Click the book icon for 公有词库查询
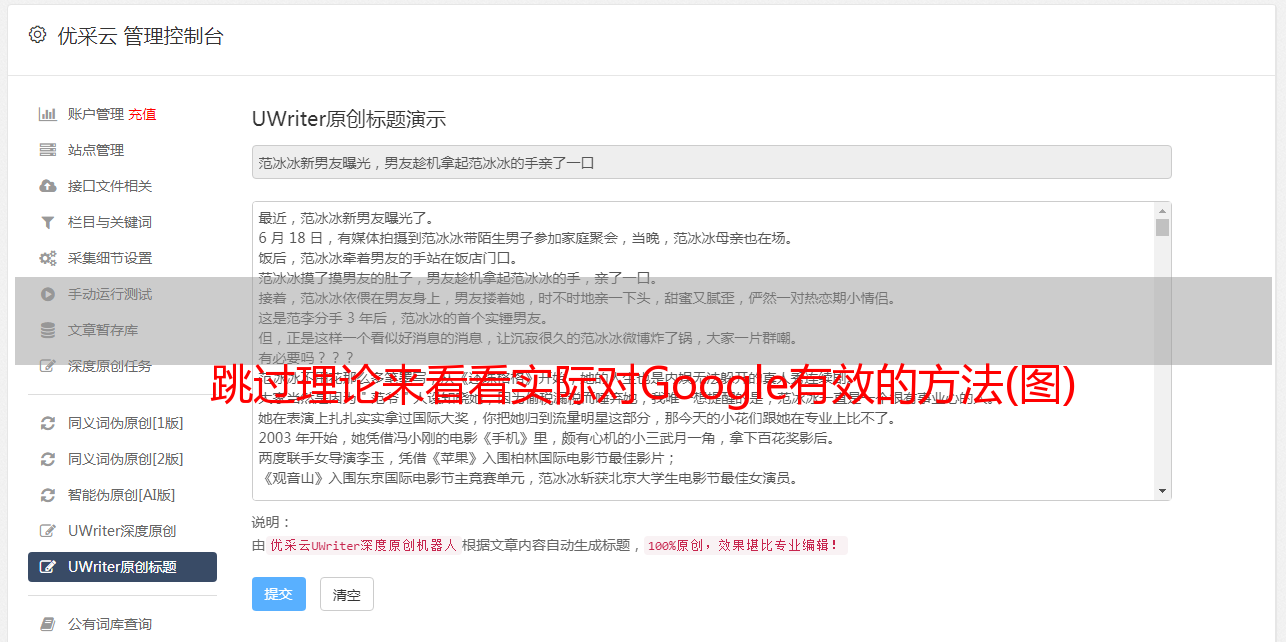This screenshot has height=642, width=1286. (47, 624)
